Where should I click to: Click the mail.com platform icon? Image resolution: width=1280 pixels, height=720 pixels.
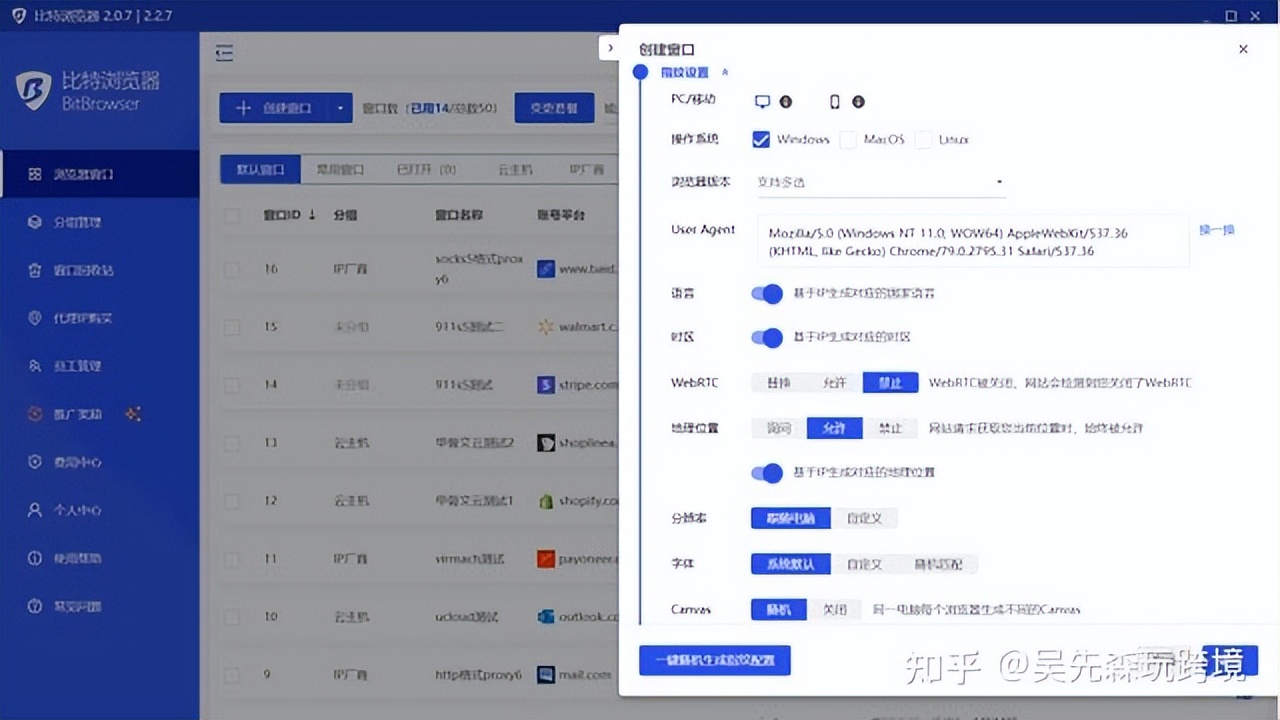(x=546, y=675)
